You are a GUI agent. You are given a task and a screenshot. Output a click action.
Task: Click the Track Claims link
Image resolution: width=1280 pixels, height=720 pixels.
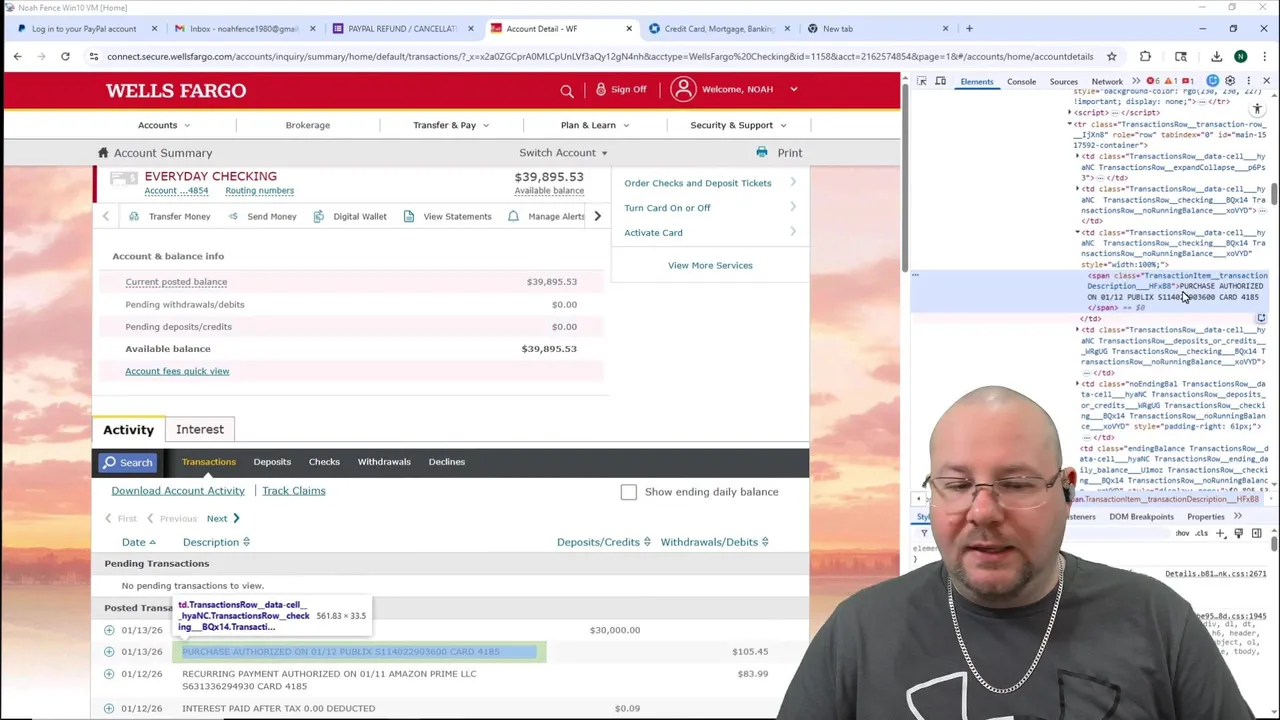(294, 491)
